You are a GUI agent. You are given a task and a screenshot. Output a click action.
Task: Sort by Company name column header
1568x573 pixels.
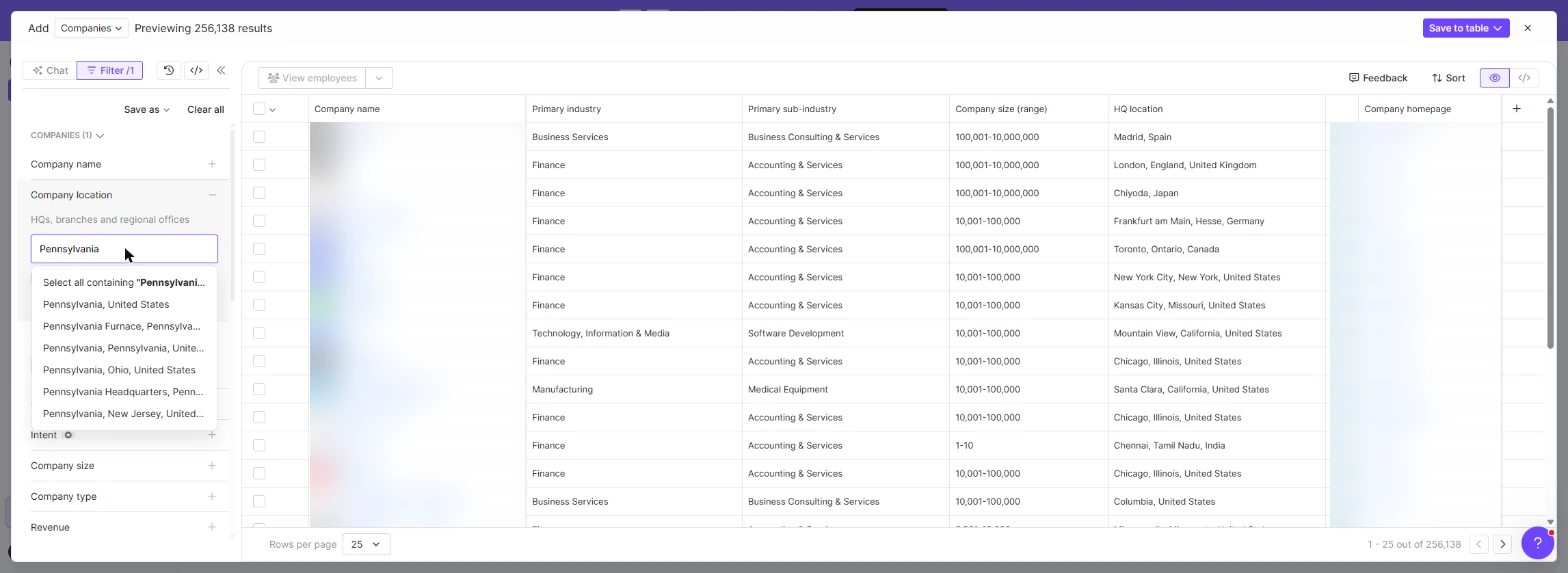(417, 109)
